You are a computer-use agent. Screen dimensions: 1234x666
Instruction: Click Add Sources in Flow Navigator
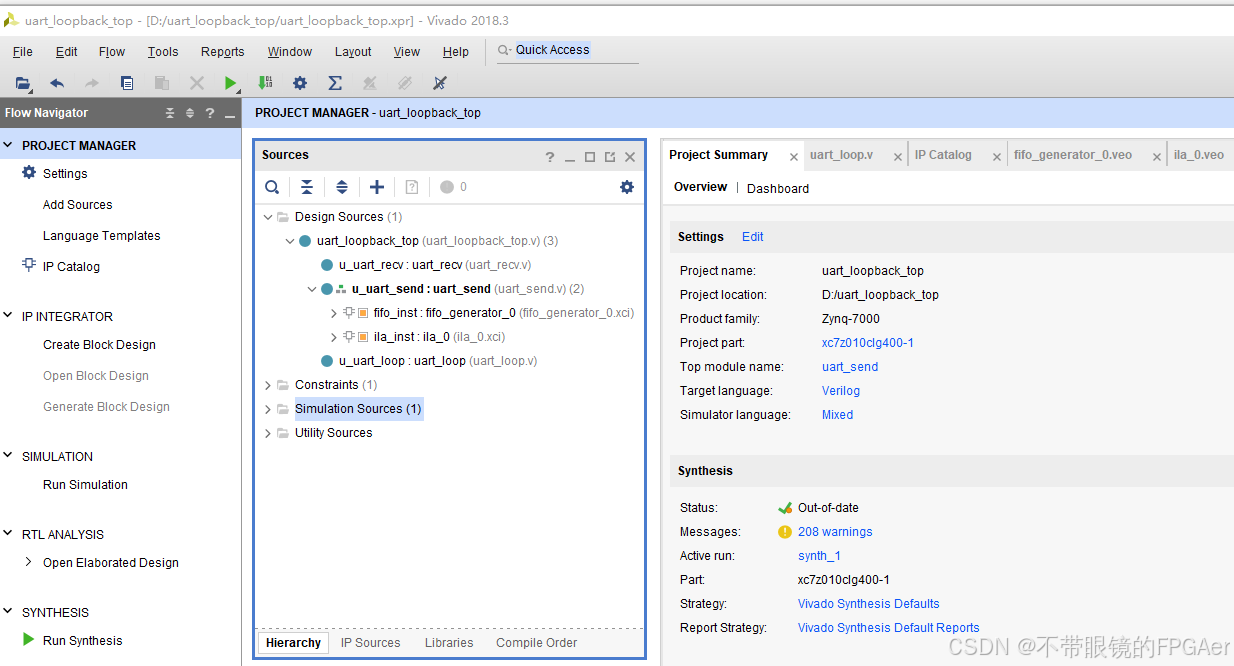point(77,205)
